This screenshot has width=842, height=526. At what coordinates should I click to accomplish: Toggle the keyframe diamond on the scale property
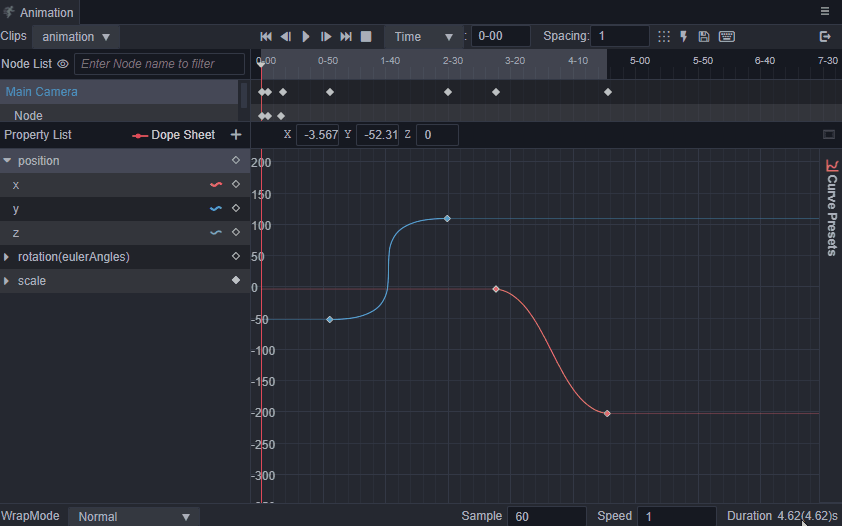click(x=236, y=281)
